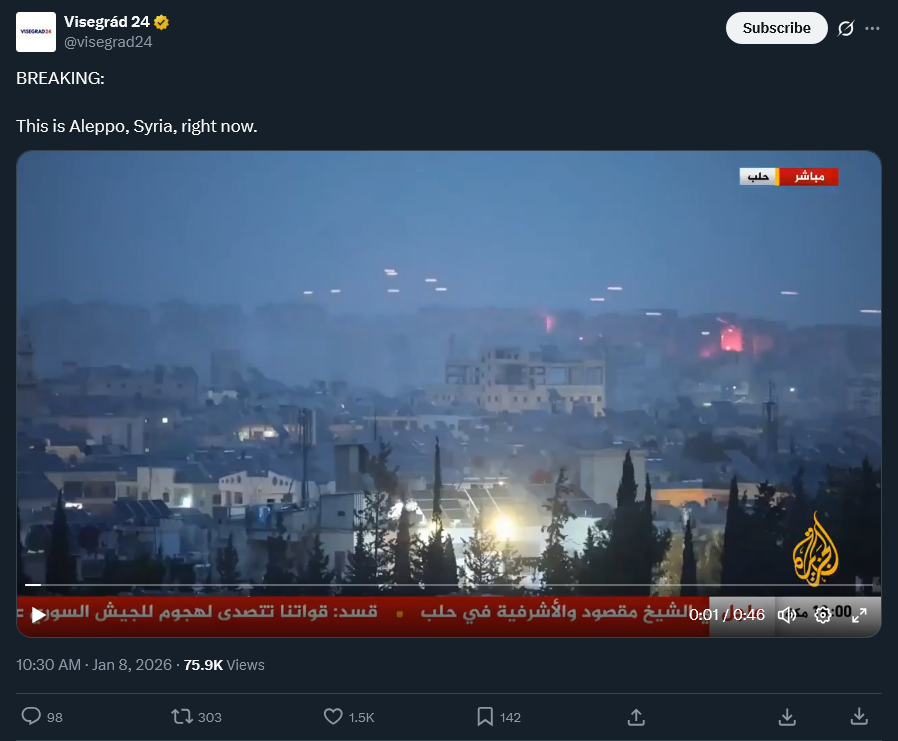Click the Subscribe button
This screenshot has height=741, width=898.
click(776, 28)
